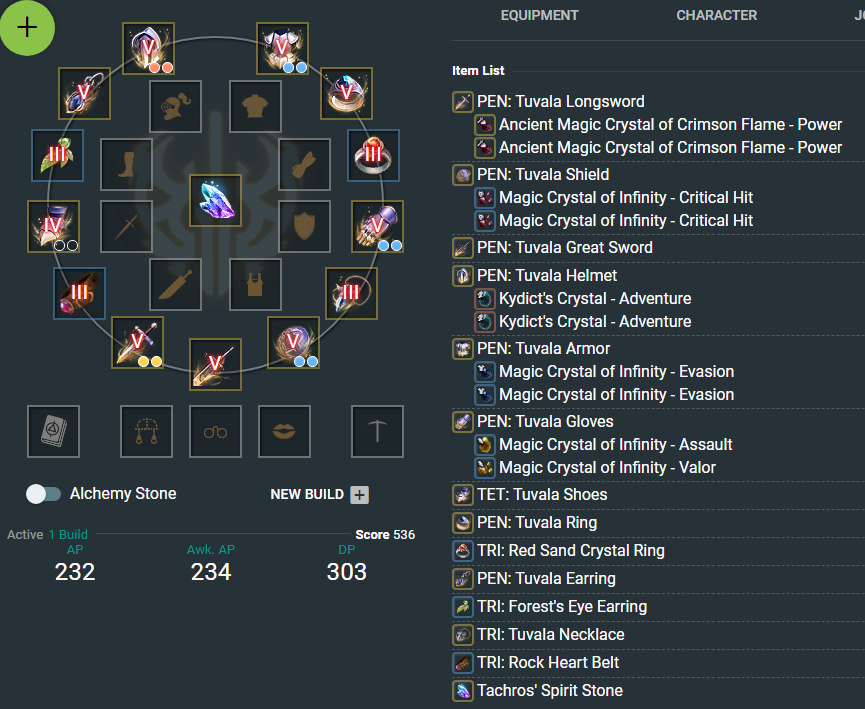Open the lips cosmetic slot

click(284, 431)
